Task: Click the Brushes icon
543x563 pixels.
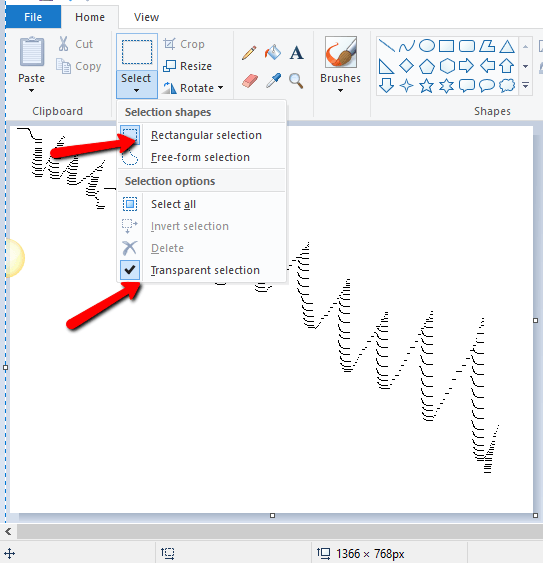Action: click(340, 52)
